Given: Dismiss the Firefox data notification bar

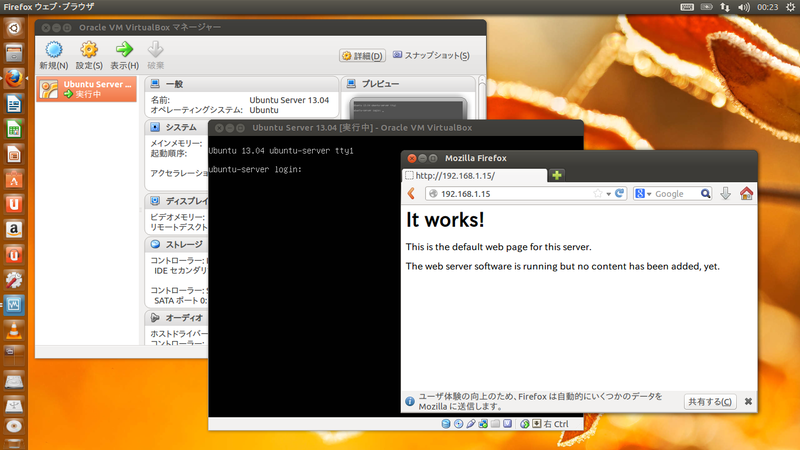Looking at the screenshot, I should click(748, 402).
